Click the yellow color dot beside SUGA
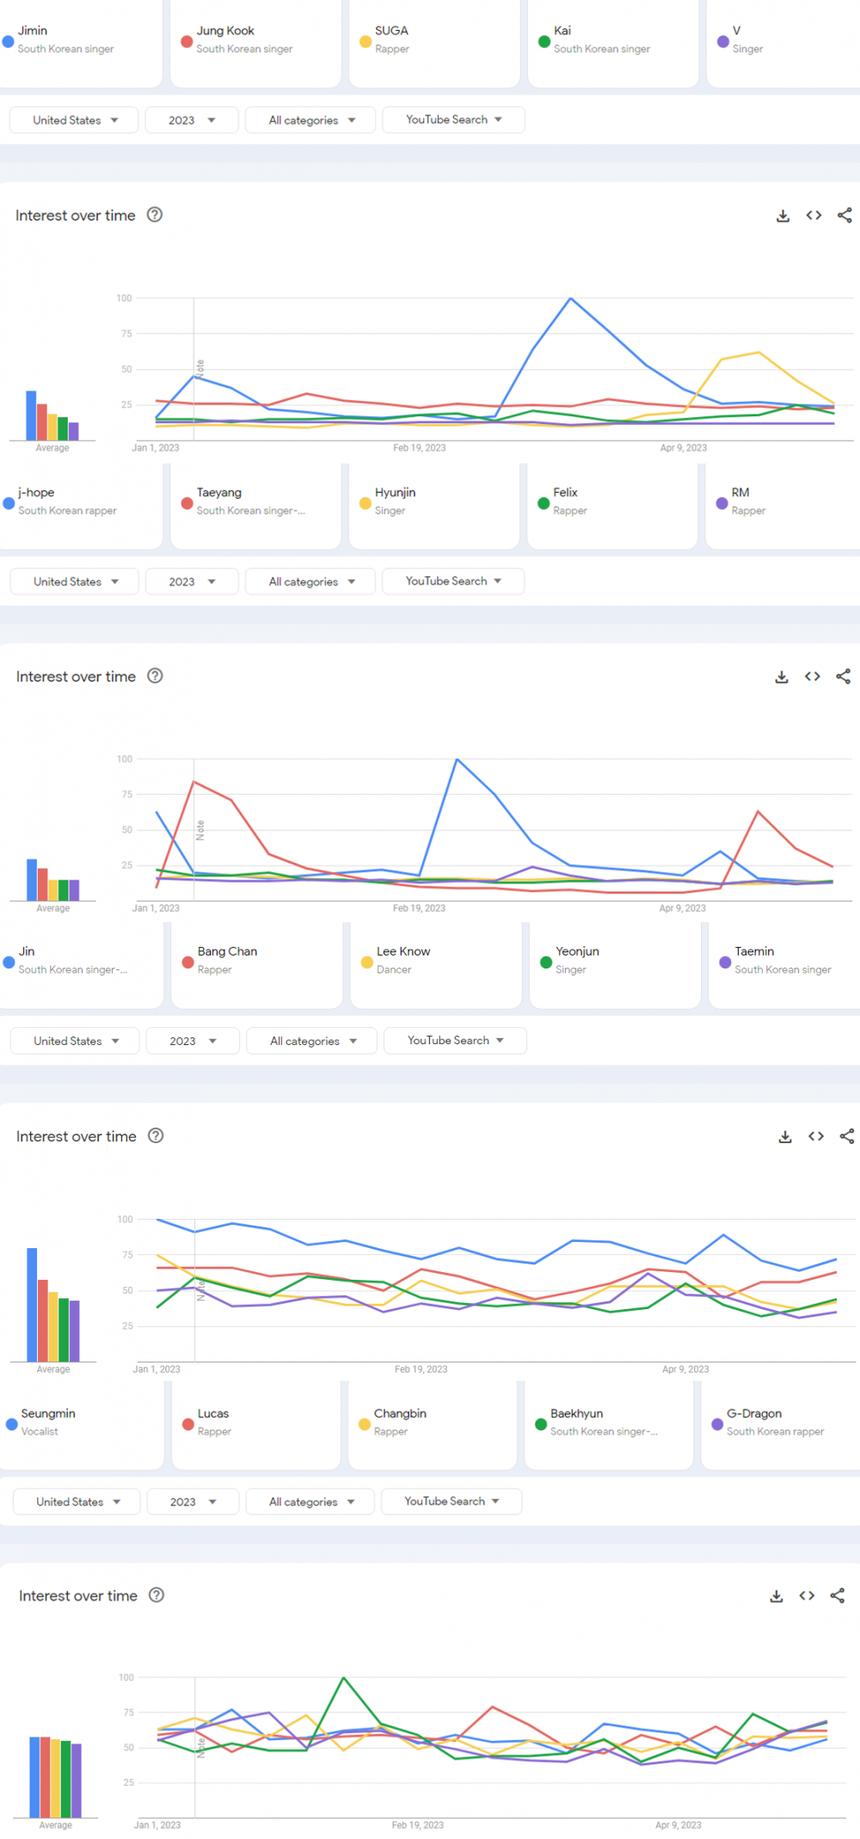This screenshot has width=860, height=1839. (x=365, y=42)
